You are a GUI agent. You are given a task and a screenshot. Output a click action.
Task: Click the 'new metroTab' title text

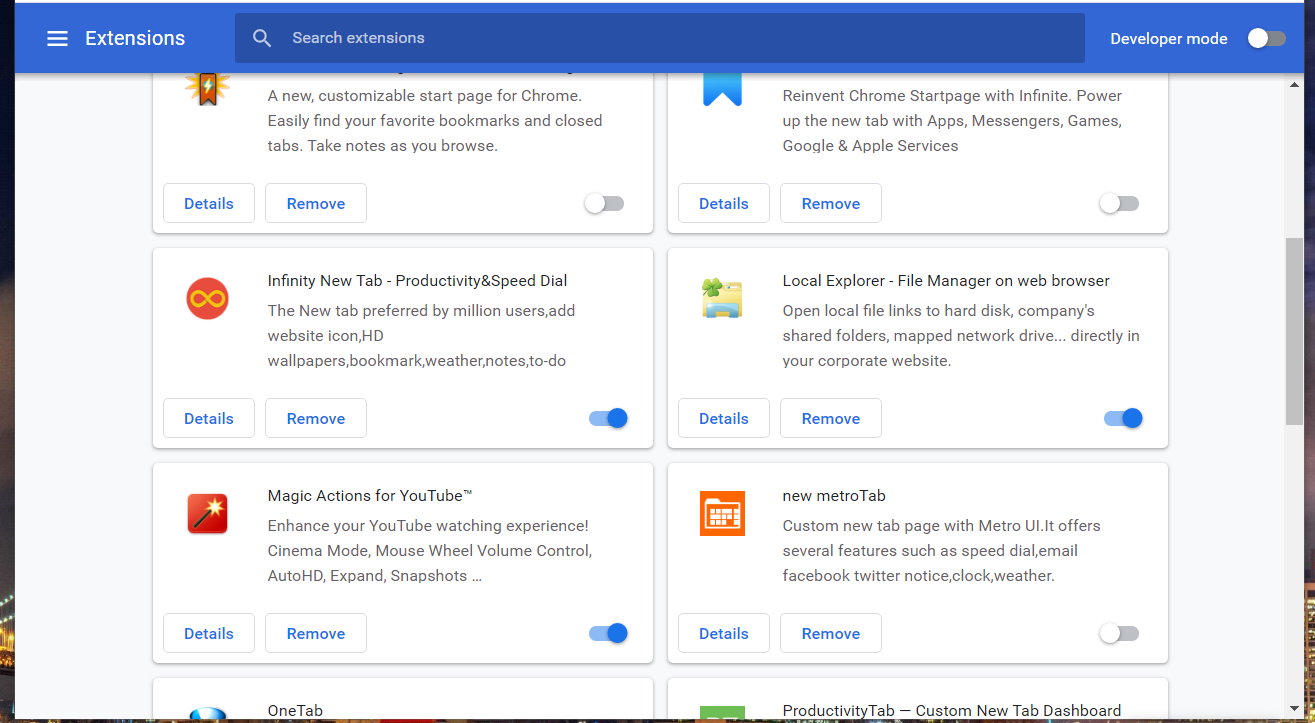(x=834, y=496)
